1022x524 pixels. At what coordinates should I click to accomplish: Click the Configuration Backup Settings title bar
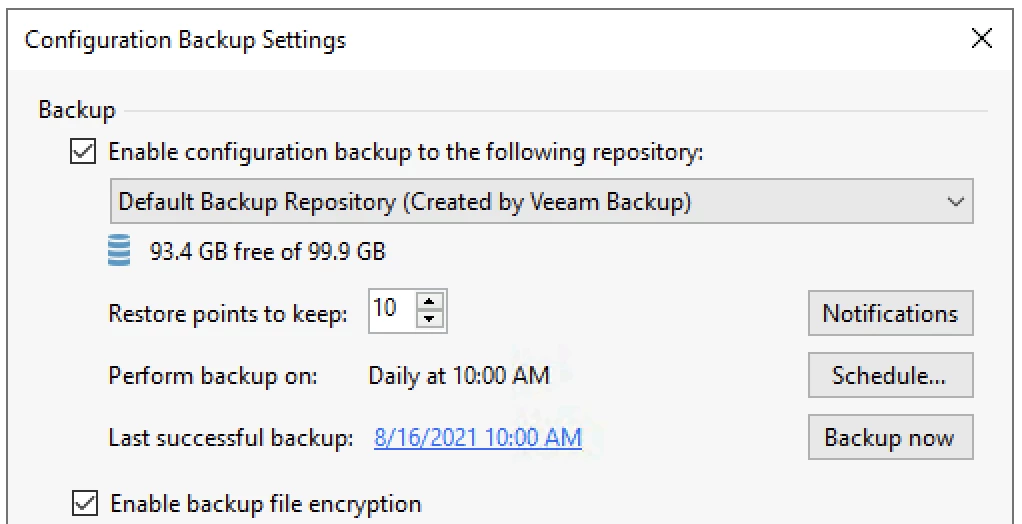[400, 40]
